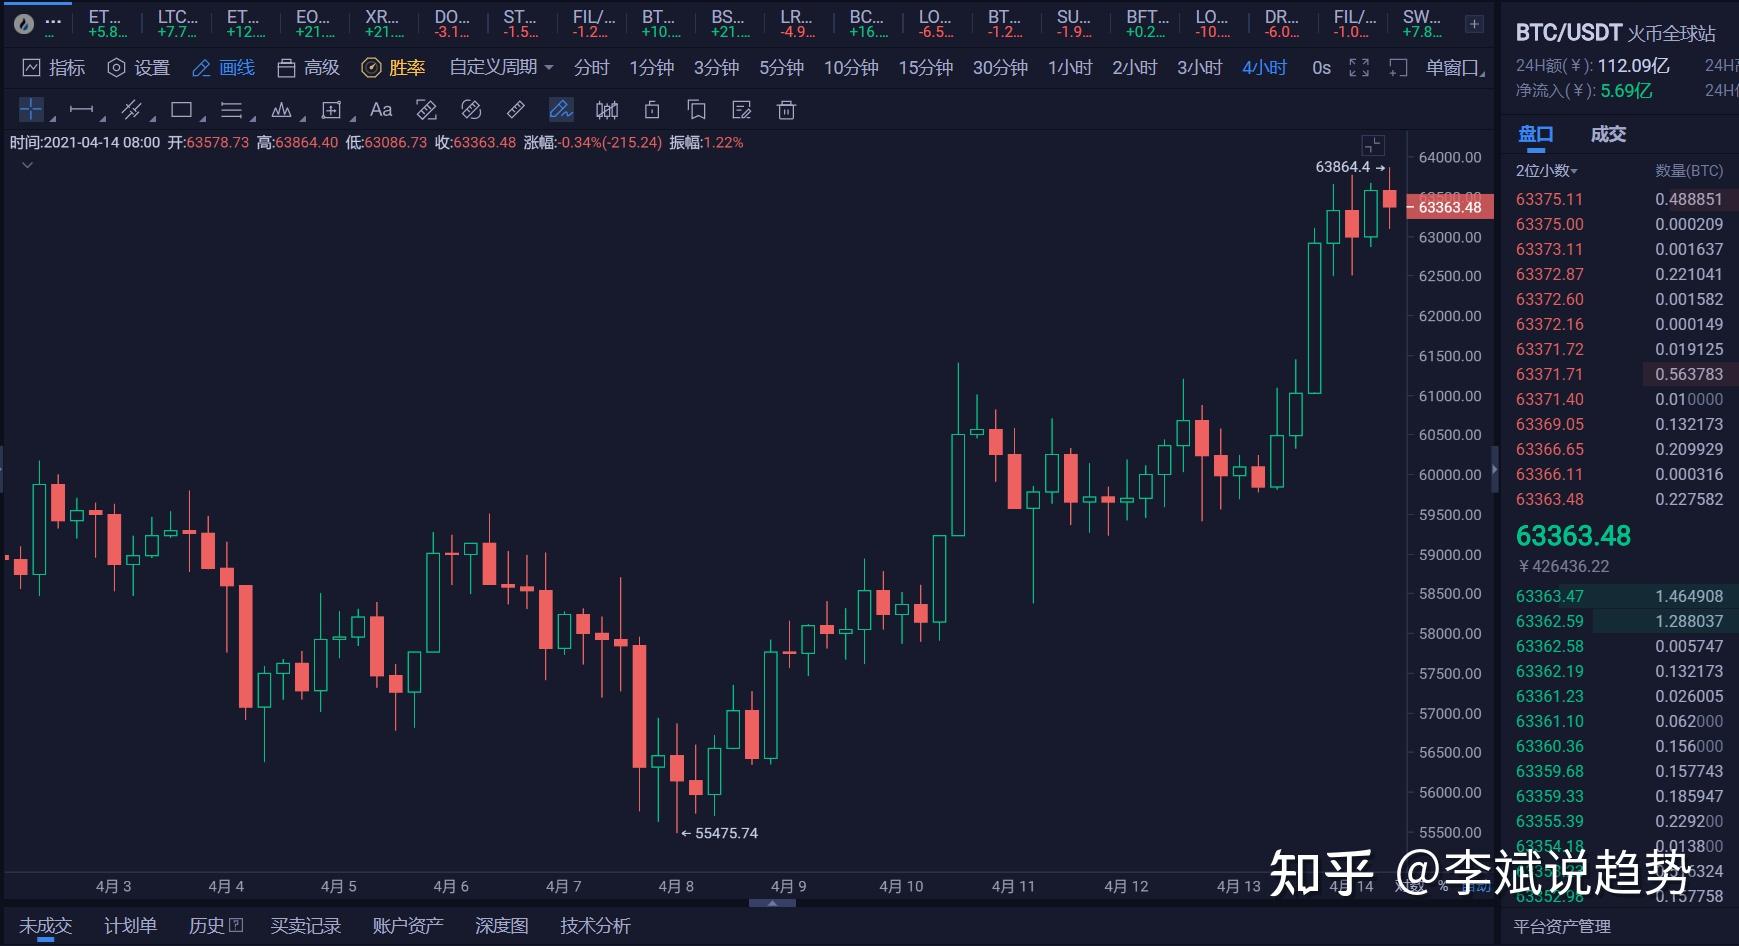Click the copy drawings icon

coord(697,109)
